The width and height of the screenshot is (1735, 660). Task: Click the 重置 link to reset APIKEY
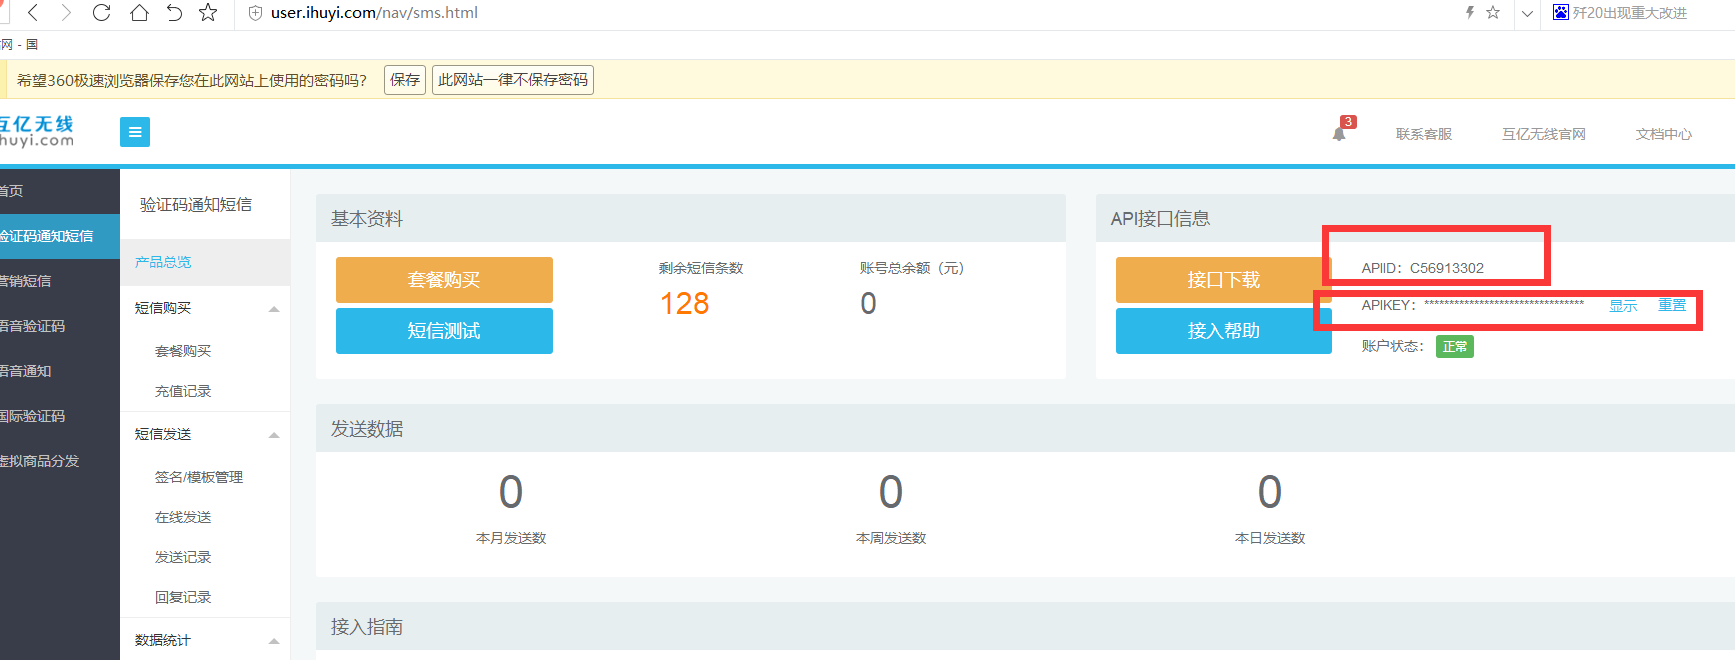pos(1671,305)
